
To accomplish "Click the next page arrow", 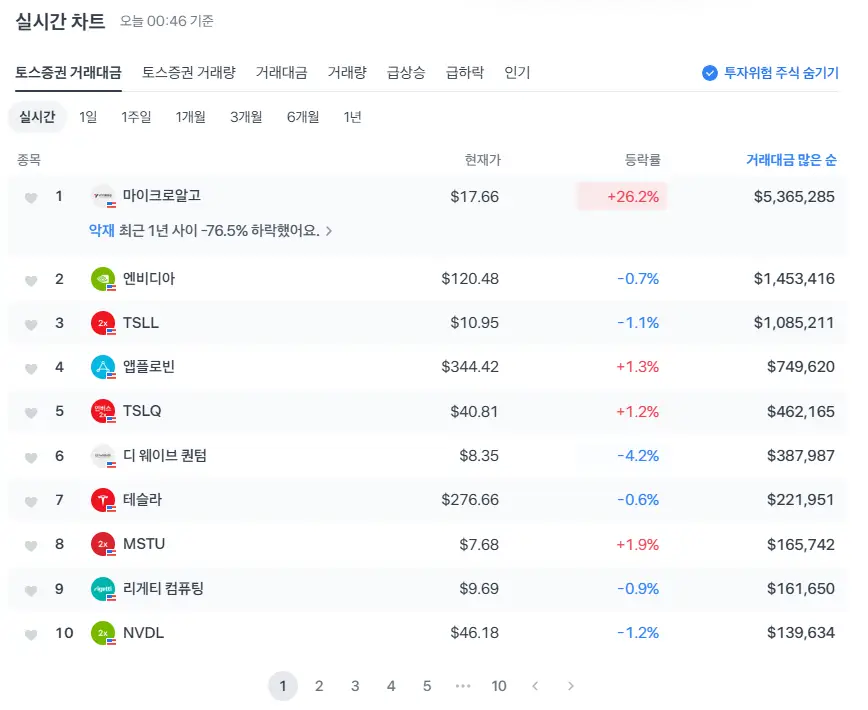I will [571, 686].
